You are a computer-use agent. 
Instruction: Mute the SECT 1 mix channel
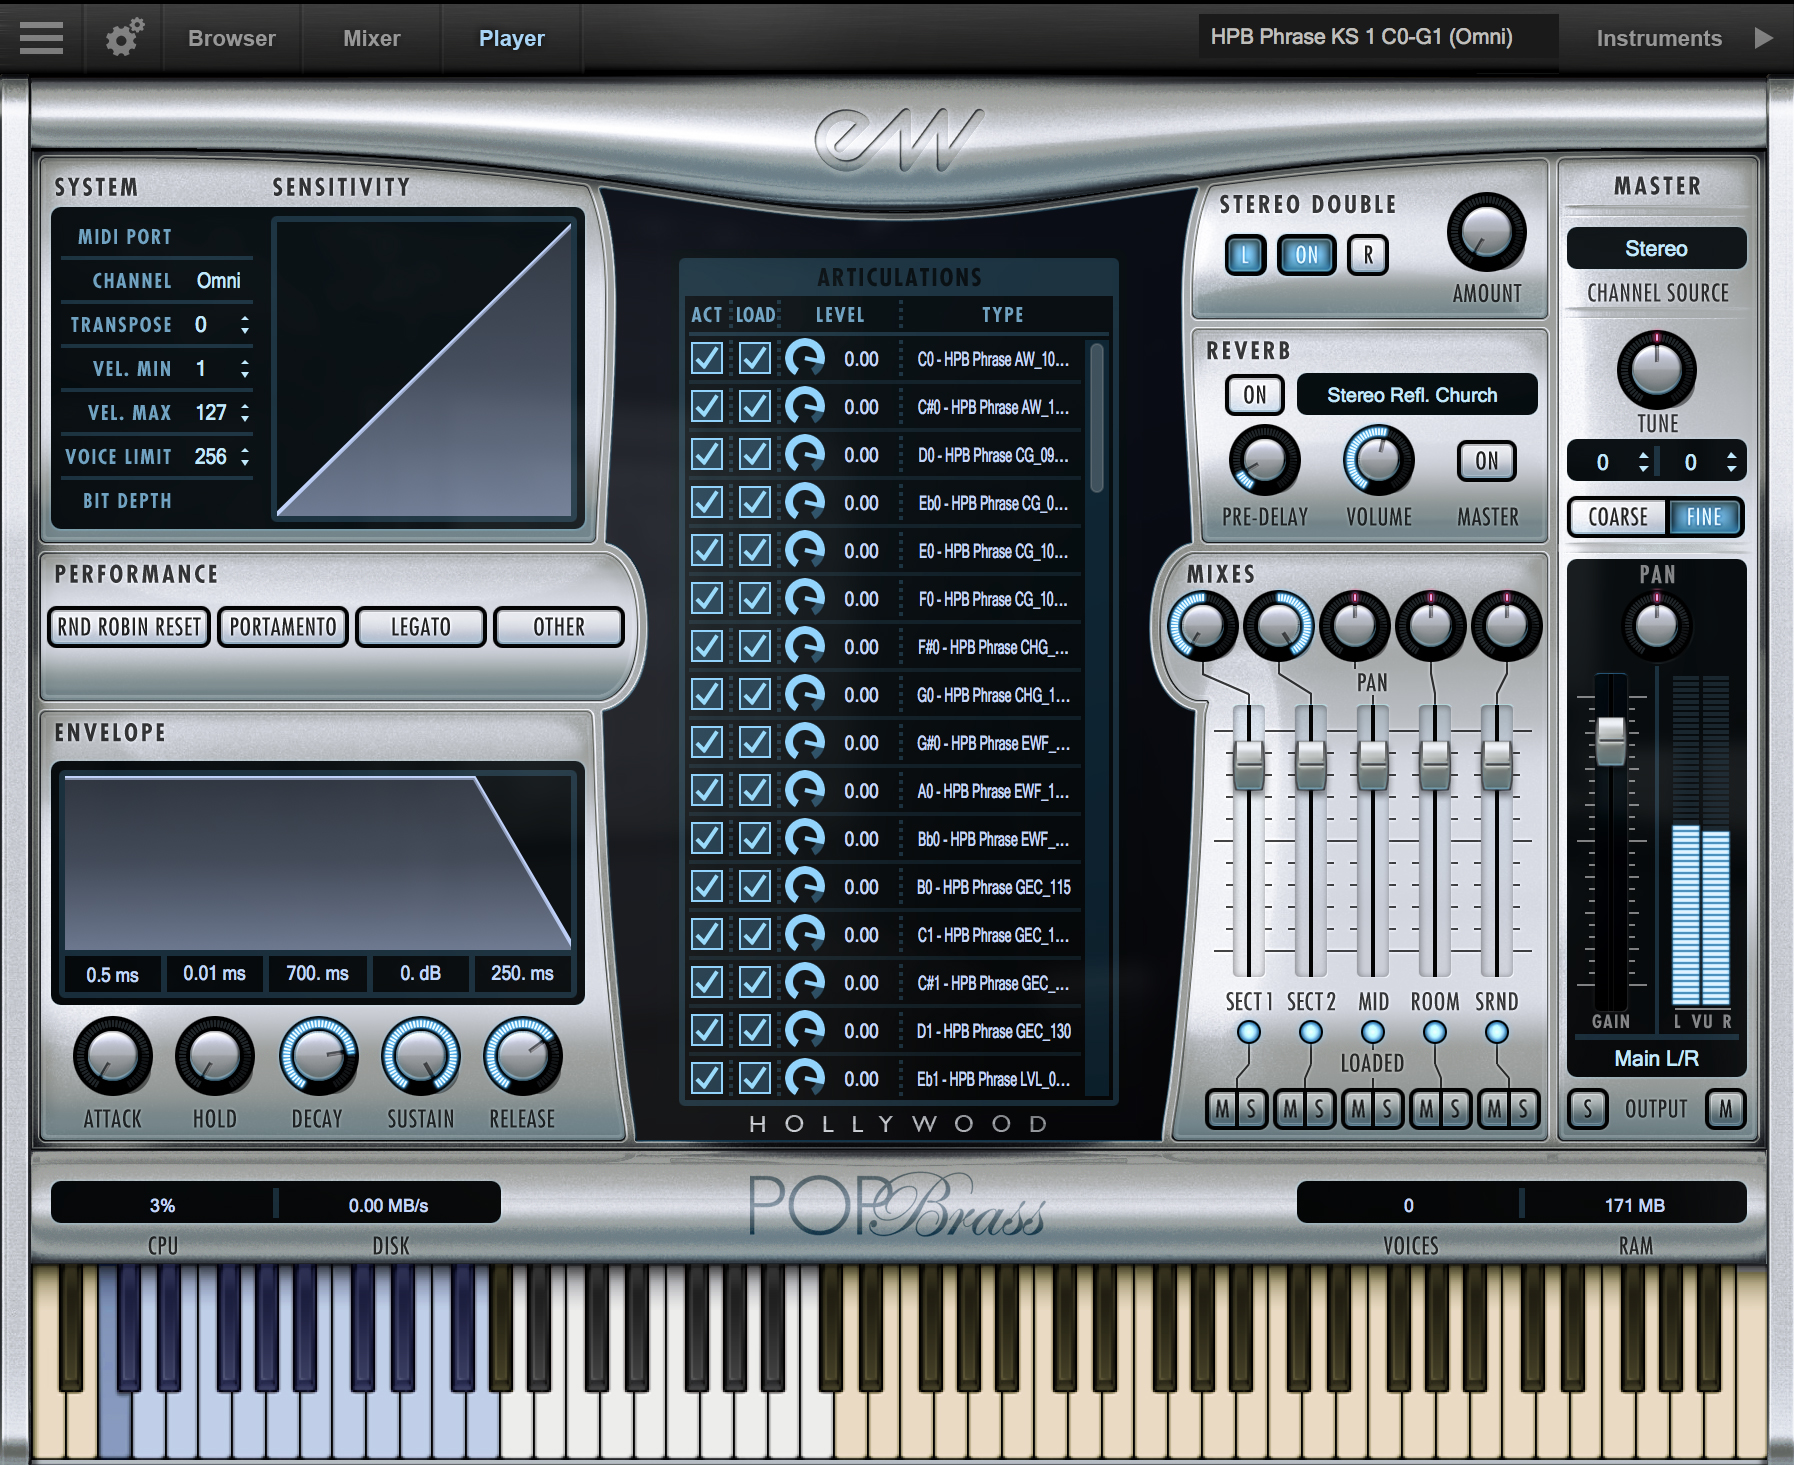pos(1224,1109)
